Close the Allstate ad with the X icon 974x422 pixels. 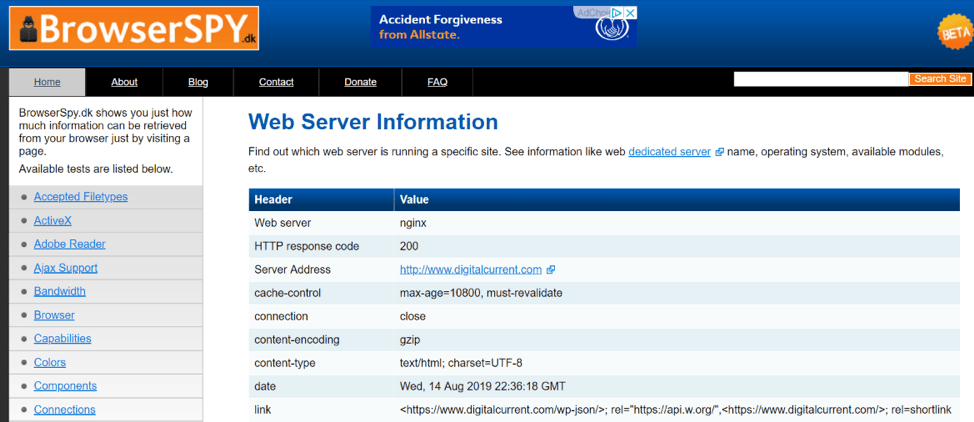click(x=630, y=12)
